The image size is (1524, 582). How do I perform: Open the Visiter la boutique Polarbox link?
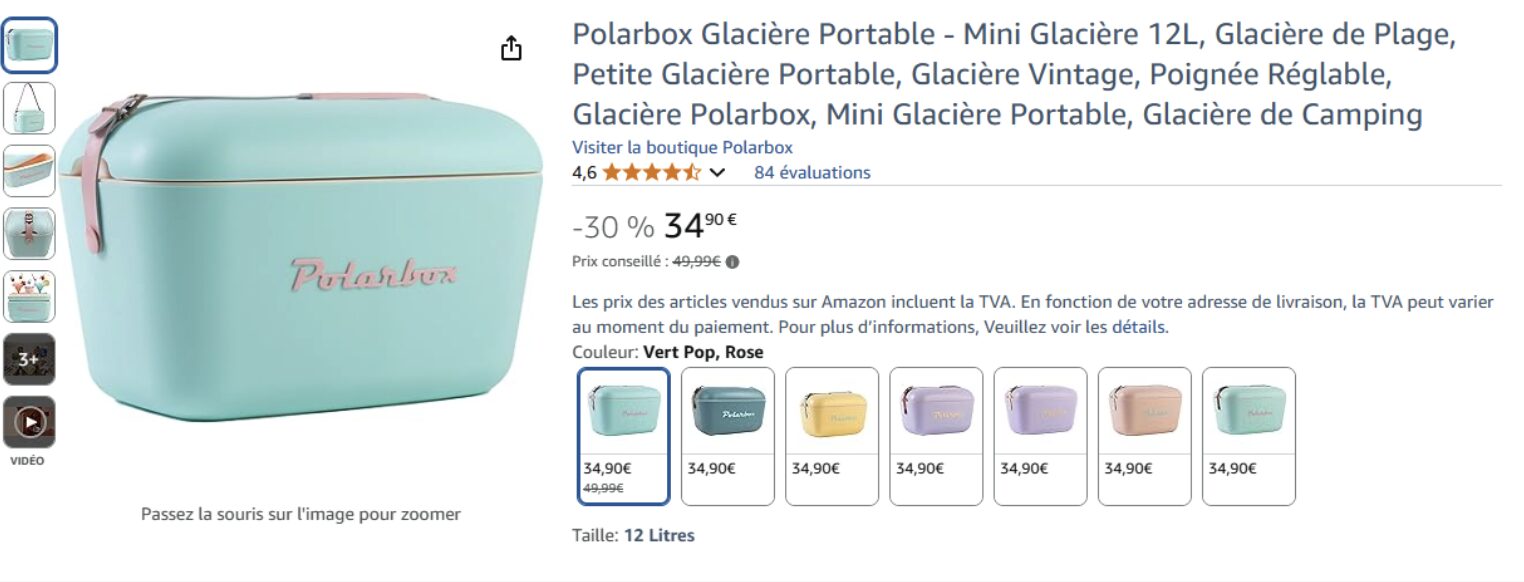coord(682,147)
